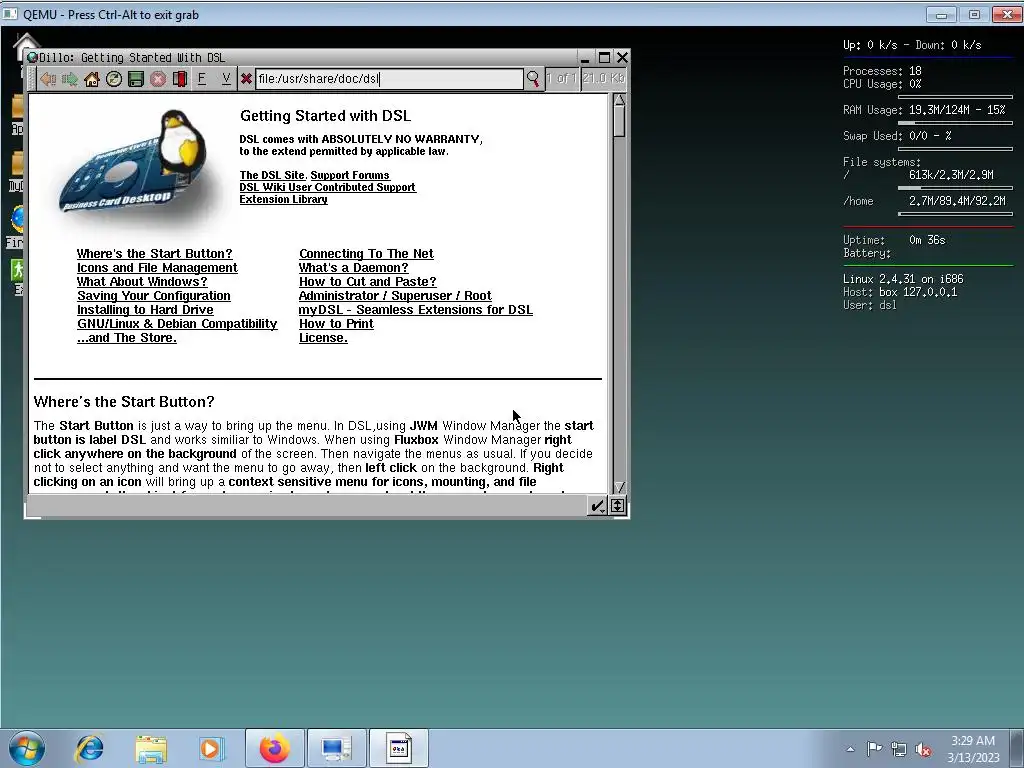Open Windows Media Player taskbar icon
Screen dimensions: 1024x768
(x=211, y=748)
